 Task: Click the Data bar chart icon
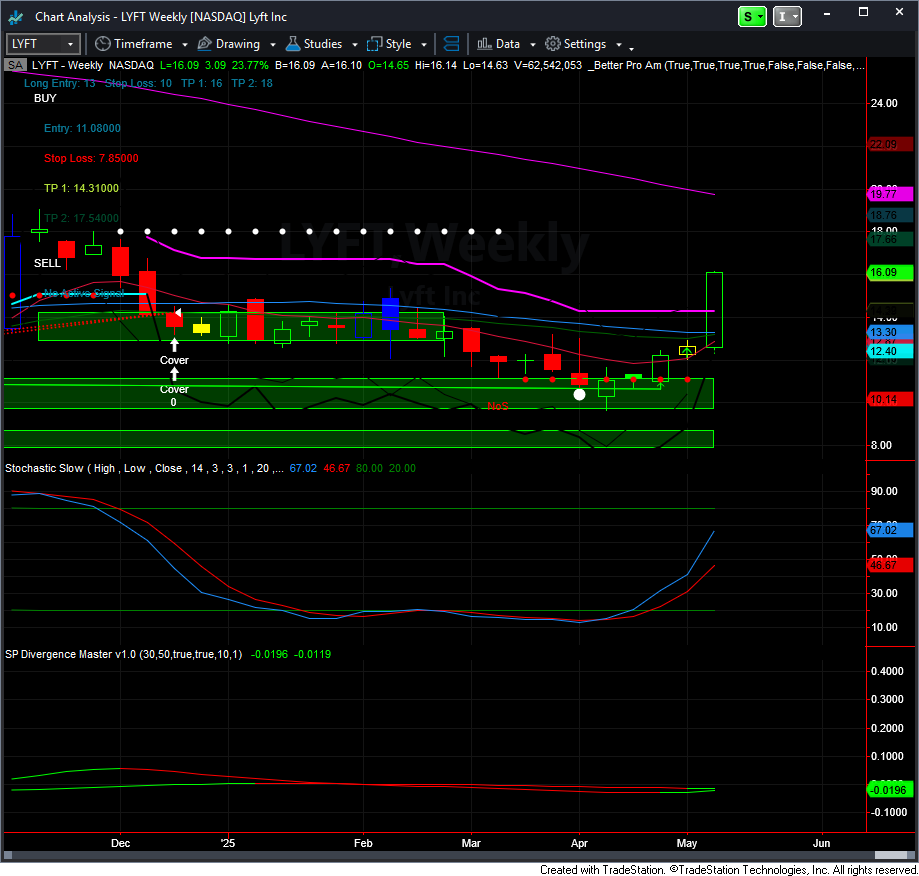click(x=484, y=44)
